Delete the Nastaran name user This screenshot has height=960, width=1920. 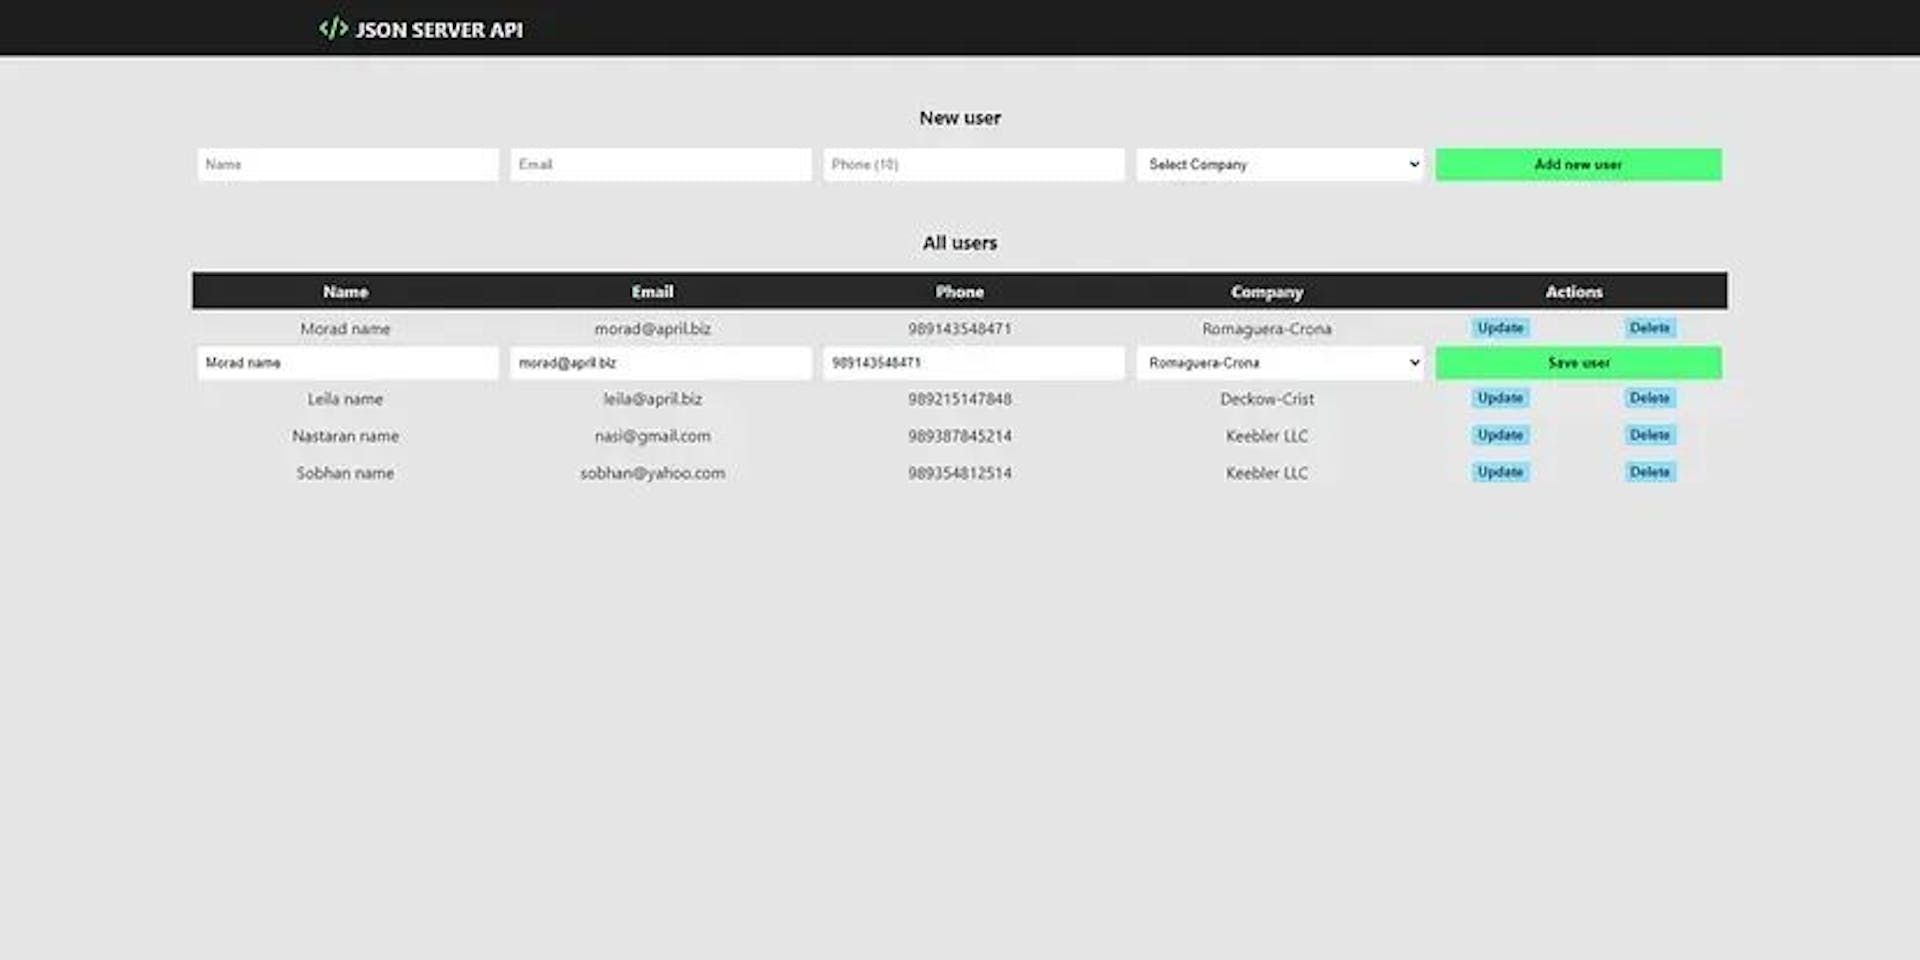[1649, 434]
